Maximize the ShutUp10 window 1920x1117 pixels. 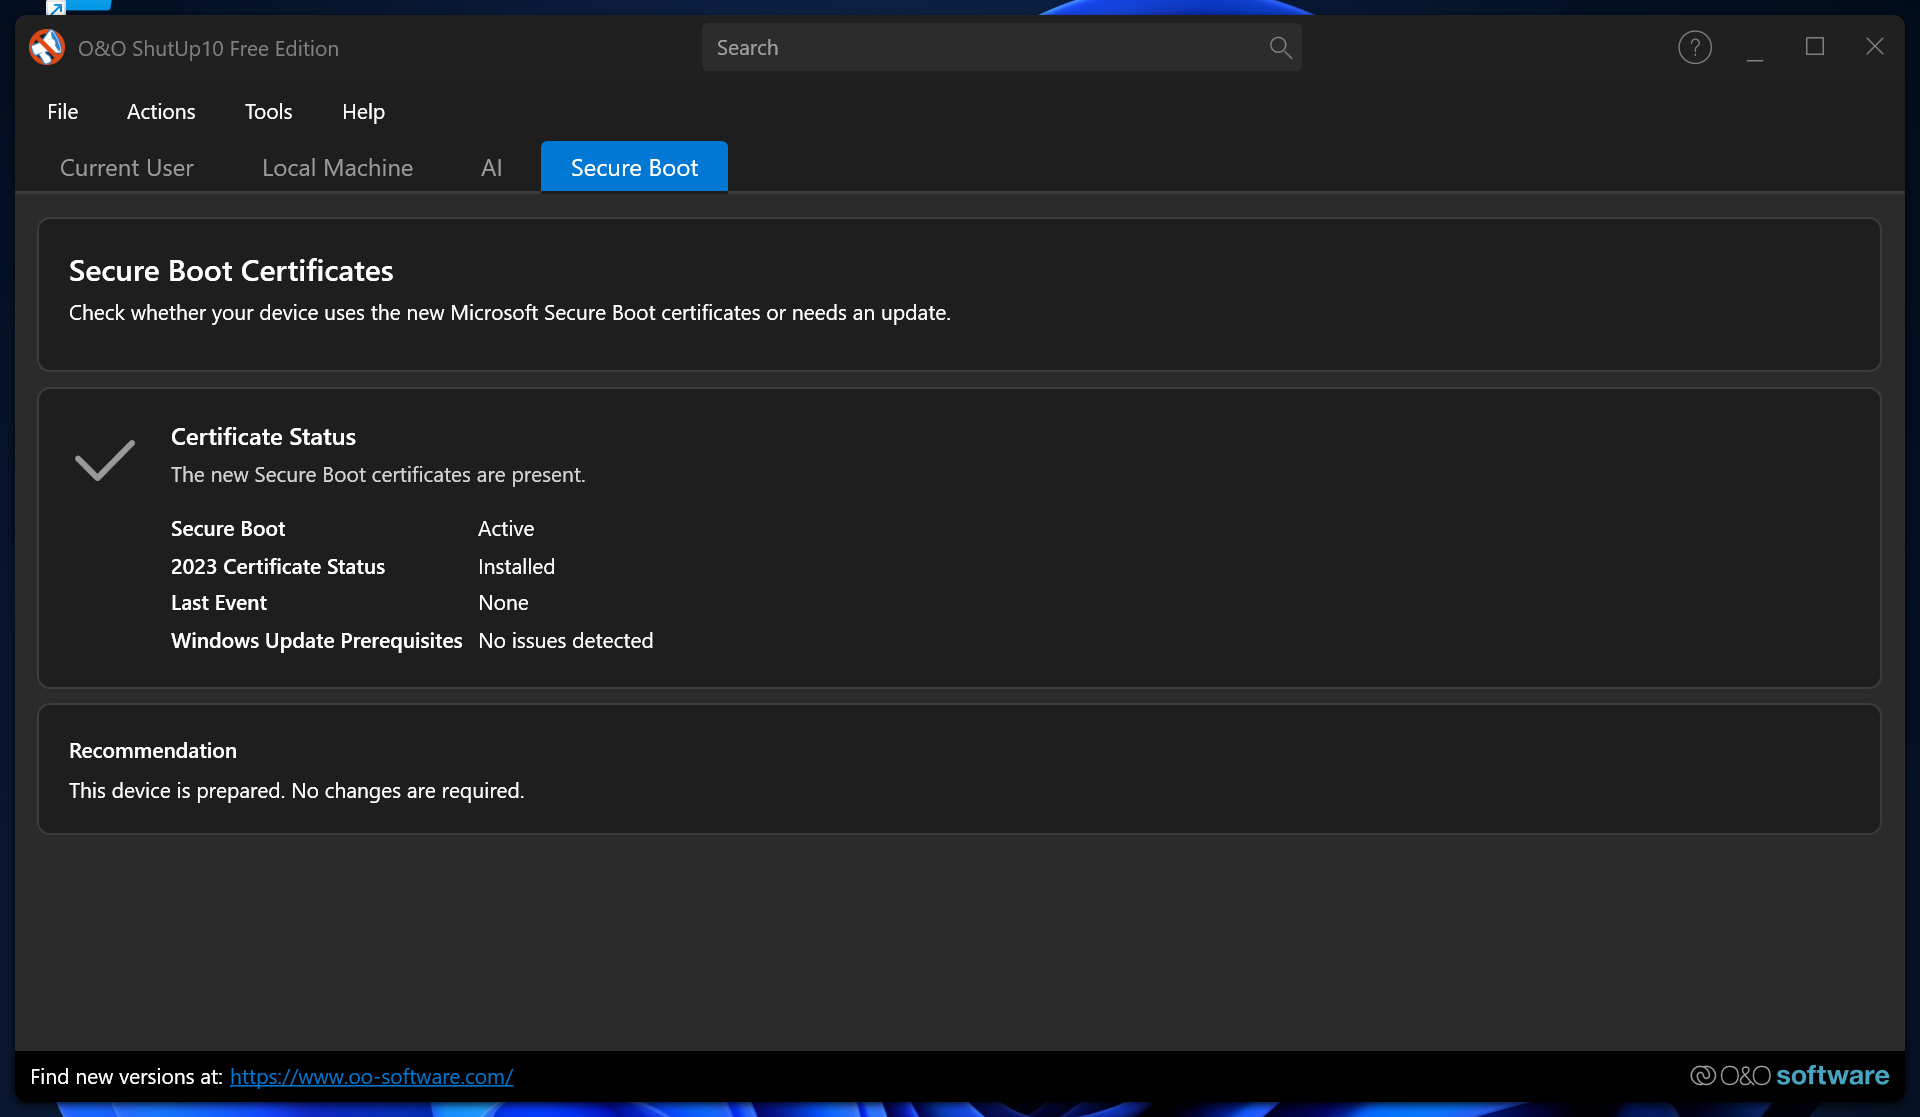(x=1815, y=47)
